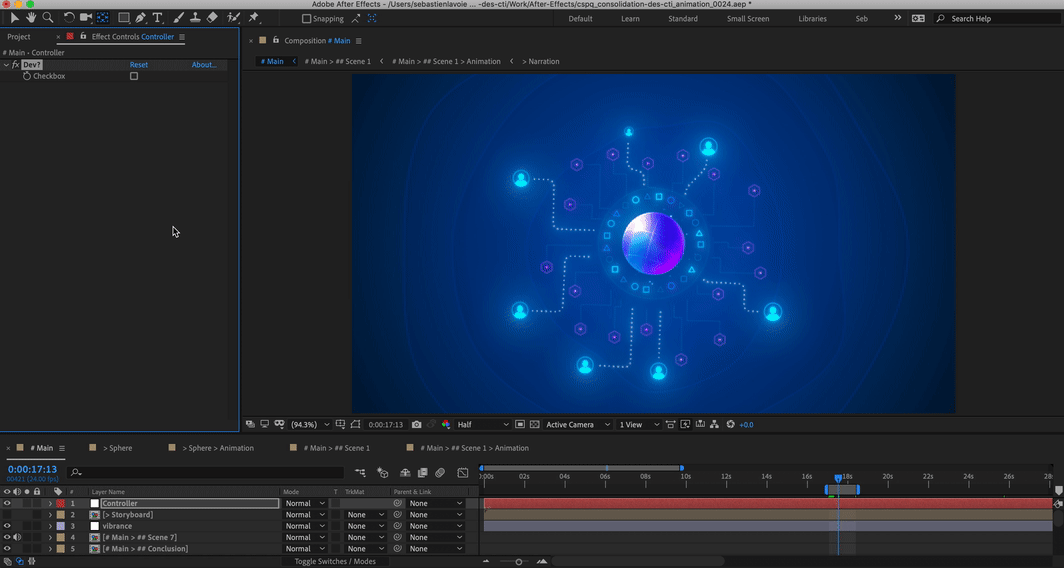
Task: Open the magnification 94.3% dropdown
Action: 310,425
